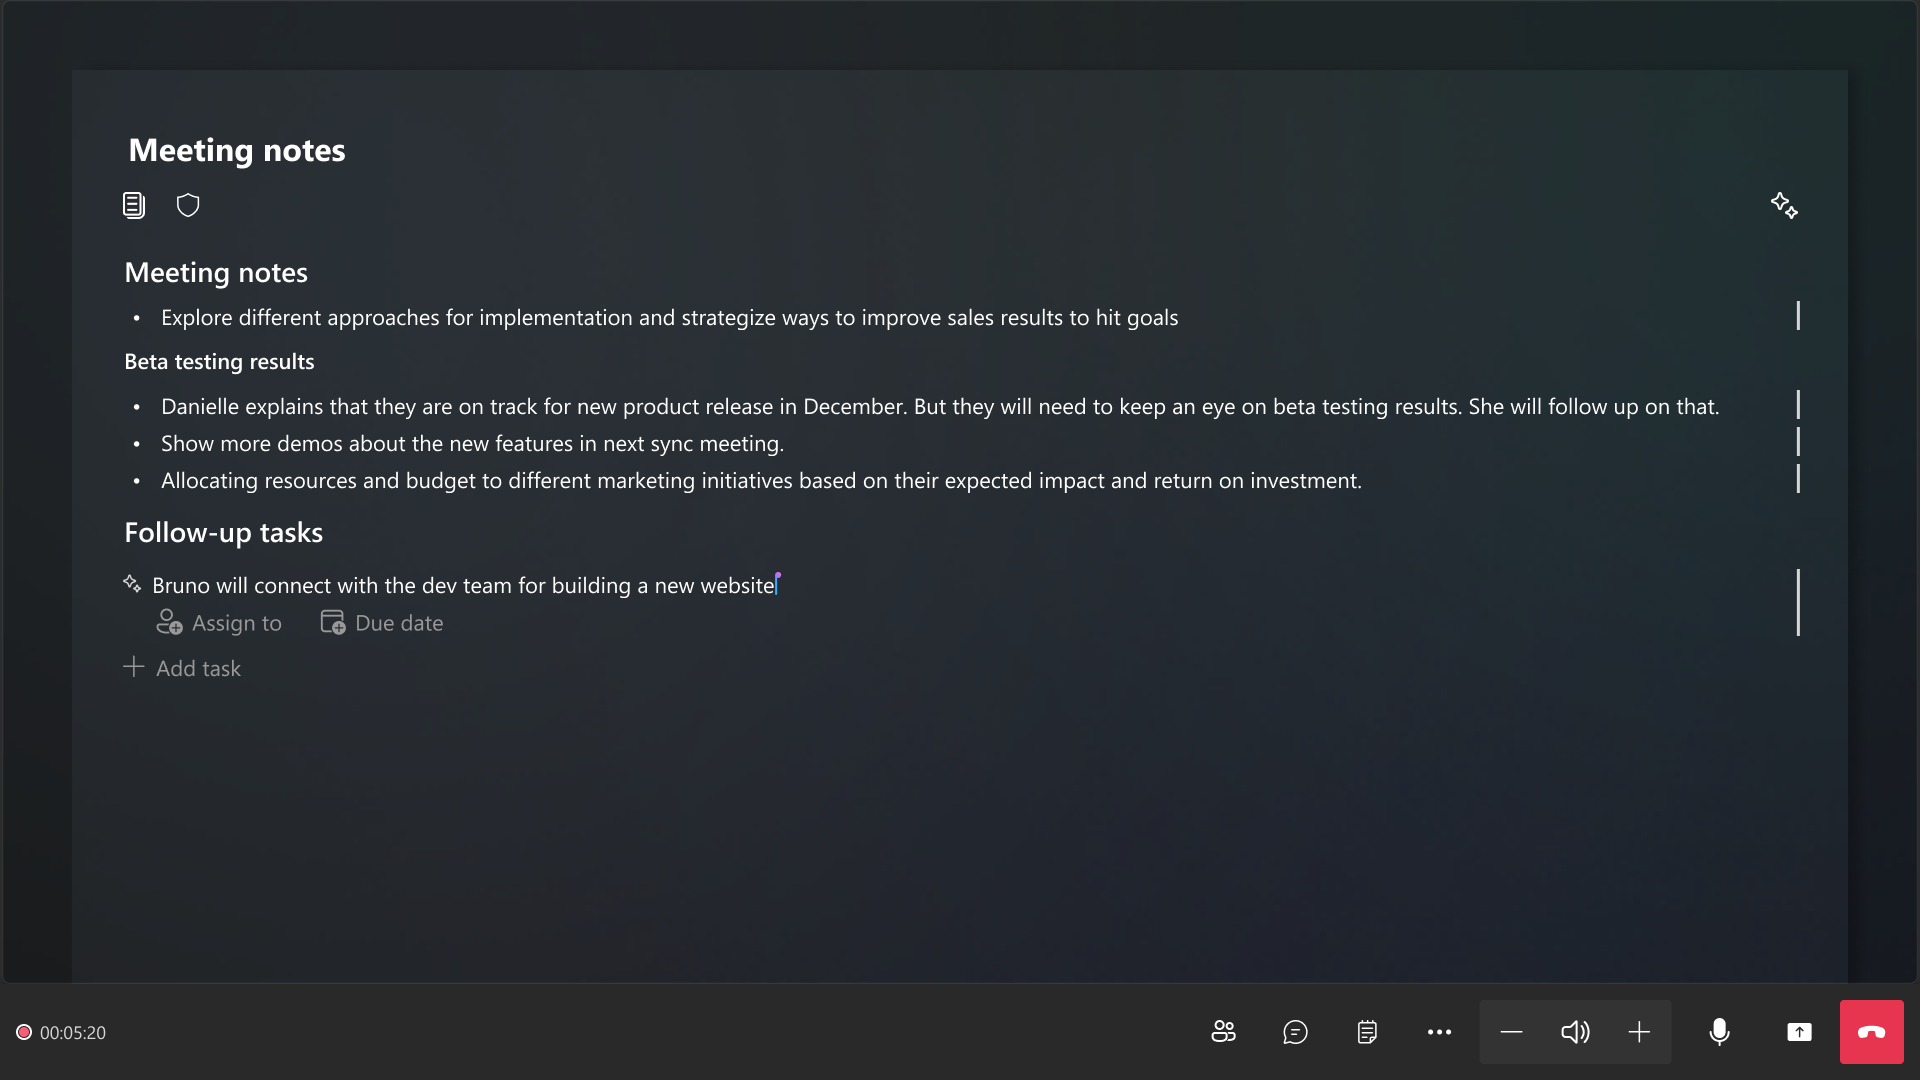Click into the Bruno follow-up task text
The image size is (1920, 1080).
tap(464, 586)
